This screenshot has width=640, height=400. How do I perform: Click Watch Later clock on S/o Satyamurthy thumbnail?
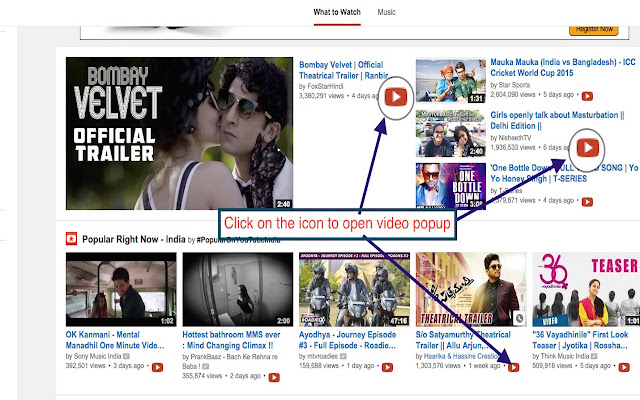(x=519, y=318)
